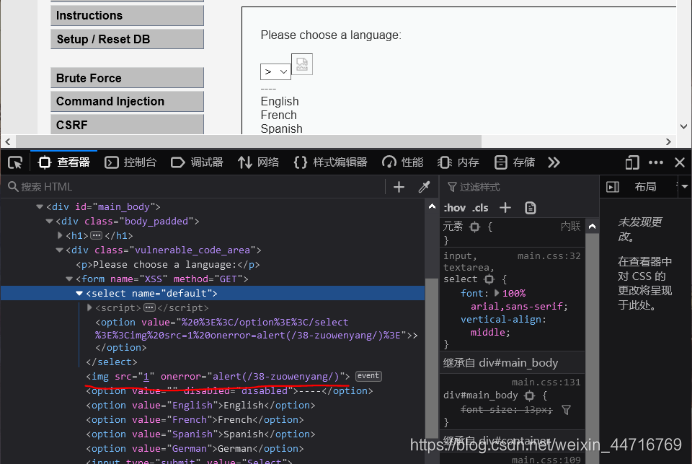Add a new CSS rule
The image size is (692, 464).
(x=505, y=207)
